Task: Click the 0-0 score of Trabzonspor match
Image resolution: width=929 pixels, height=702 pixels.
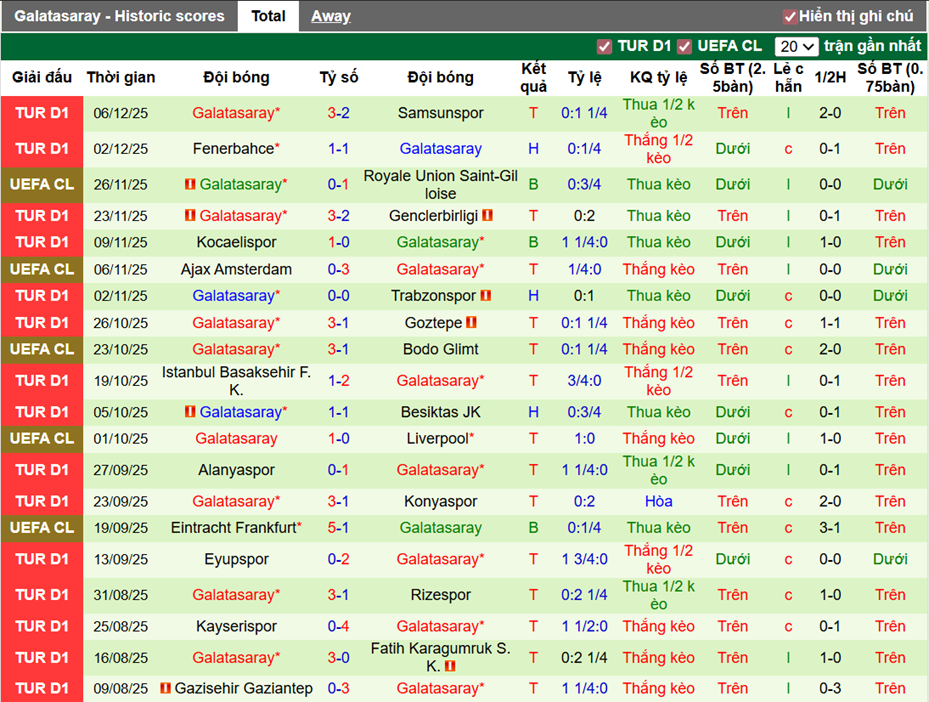Action: pos(338,295)
